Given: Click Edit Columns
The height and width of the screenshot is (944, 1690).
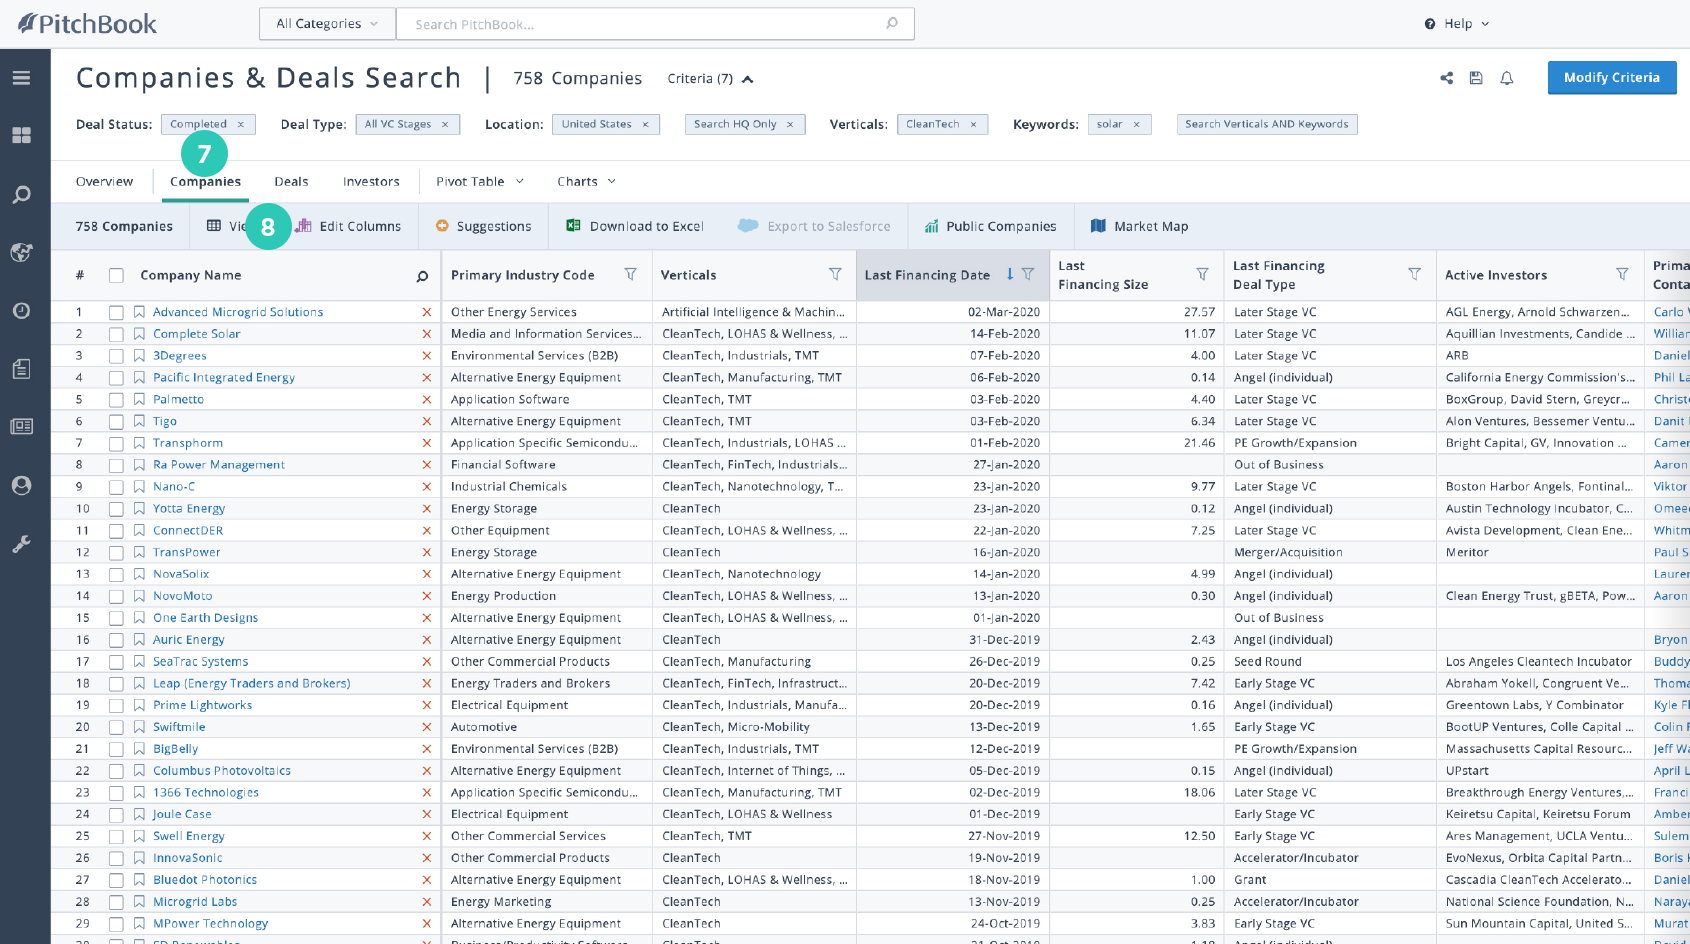Looking at the screenshot, I should coord(348,226).
